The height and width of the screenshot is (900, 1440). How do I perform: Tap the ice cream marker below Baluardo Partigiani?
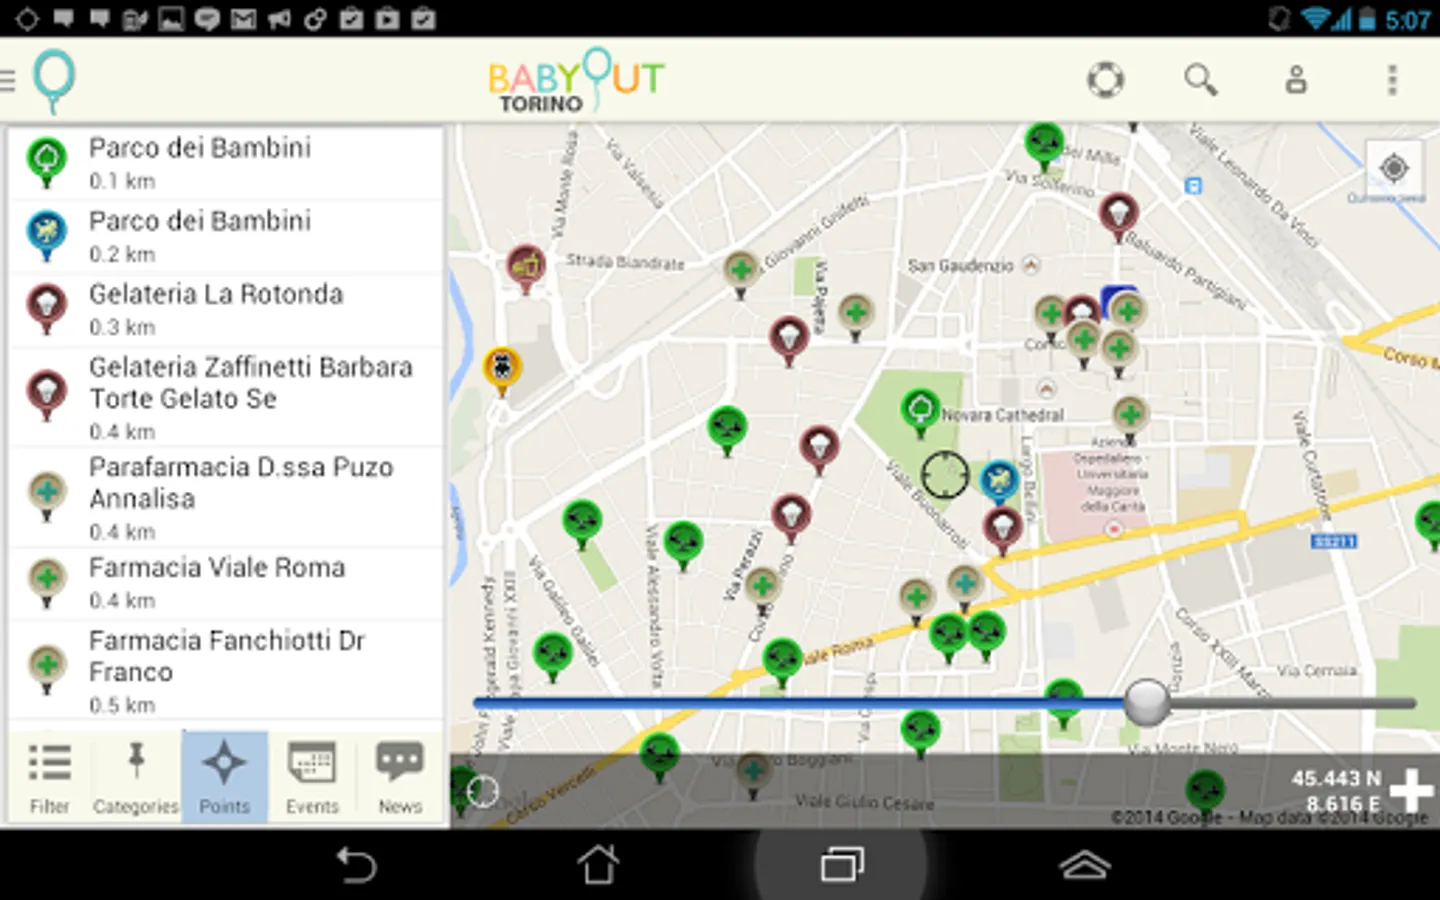point(1119,216)
